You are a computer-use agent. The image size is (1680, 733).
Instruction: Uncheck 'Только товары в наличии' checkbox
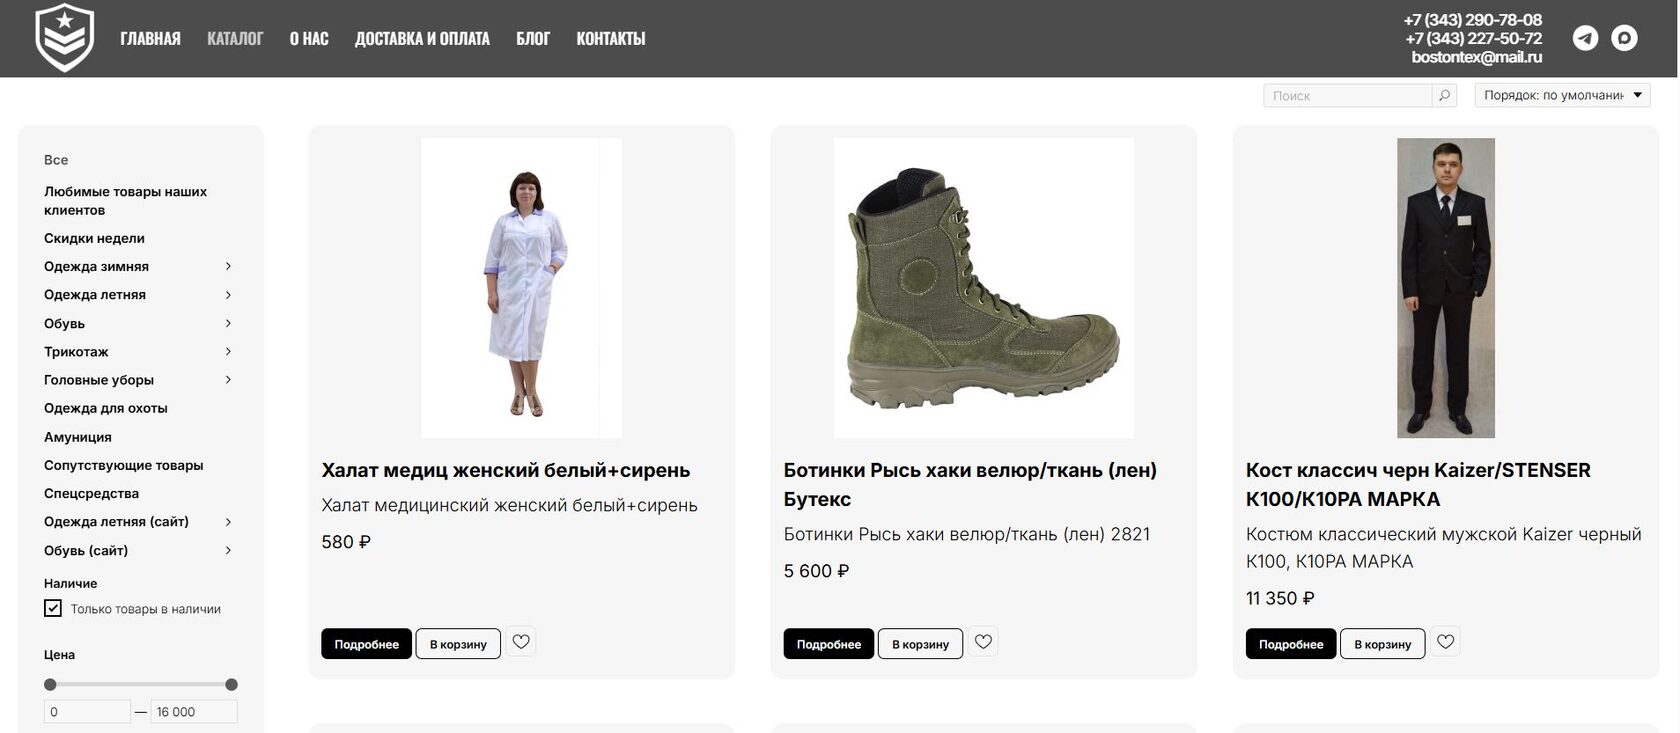pos(53,608)
